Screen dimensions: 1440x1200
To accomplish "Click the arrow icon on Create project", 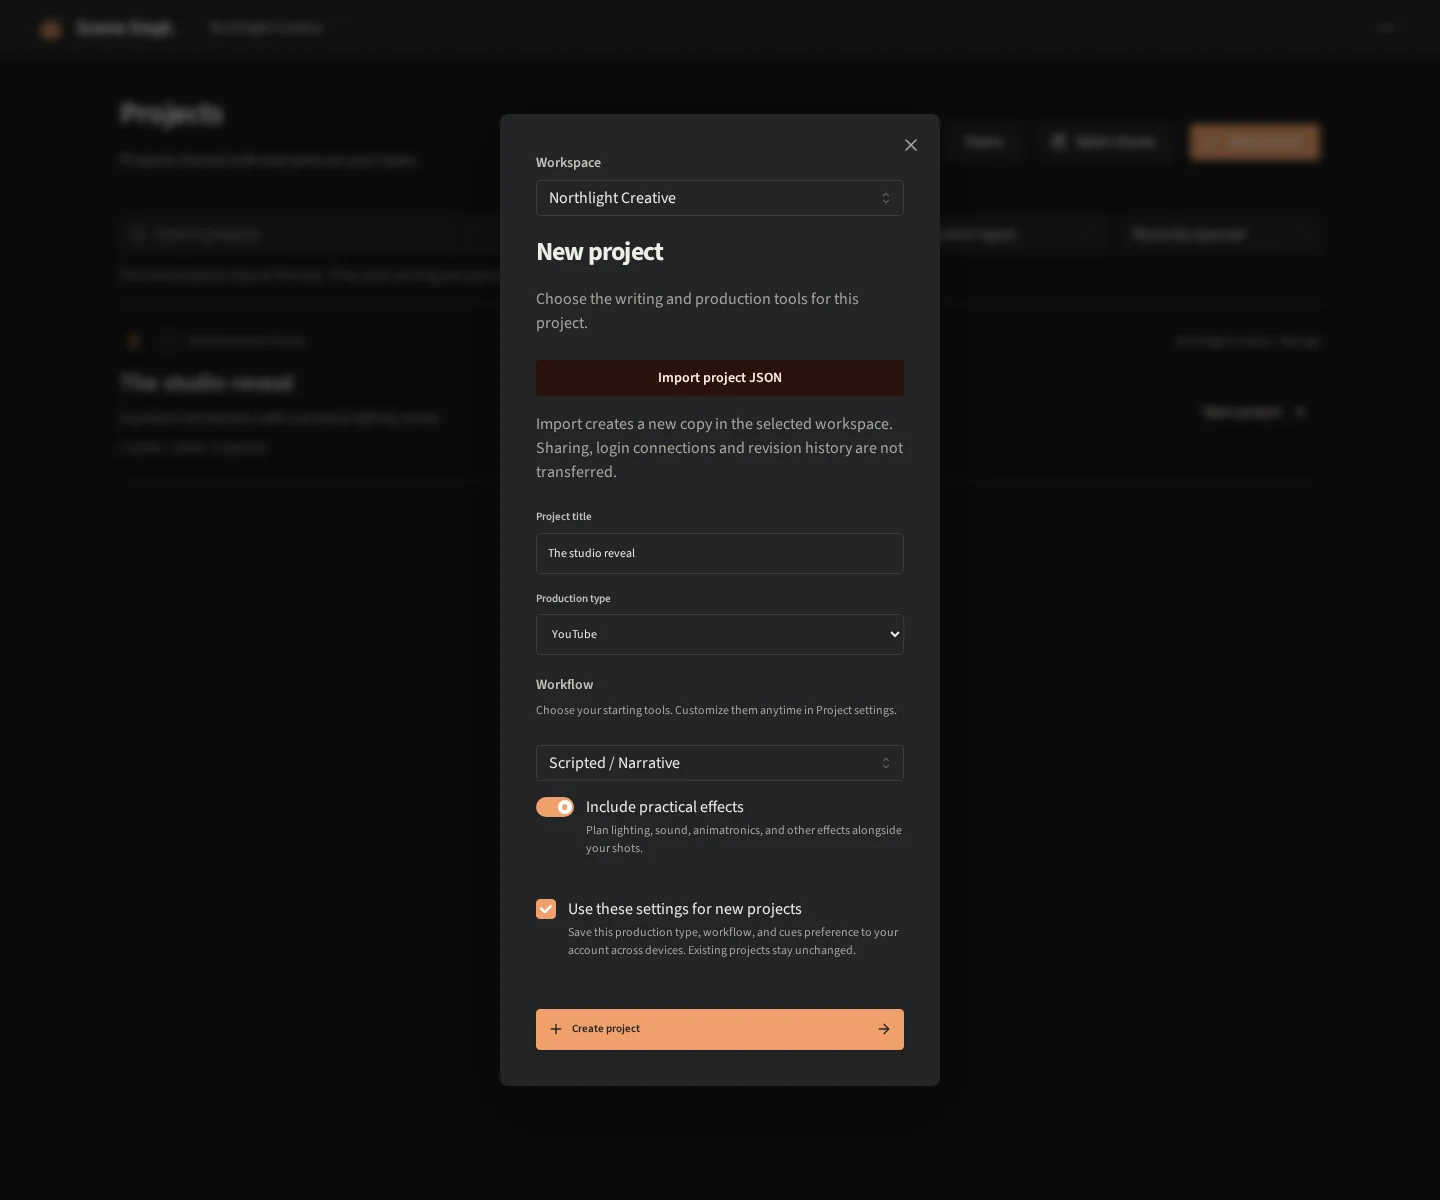I will tap(884, 1029).
